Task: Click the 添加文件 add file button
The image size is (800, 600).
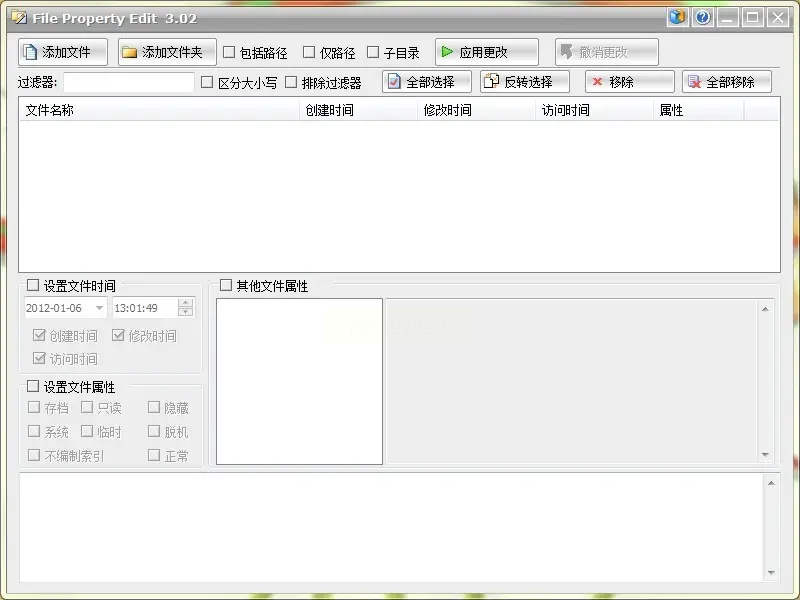Action: (x=63, y=52)
